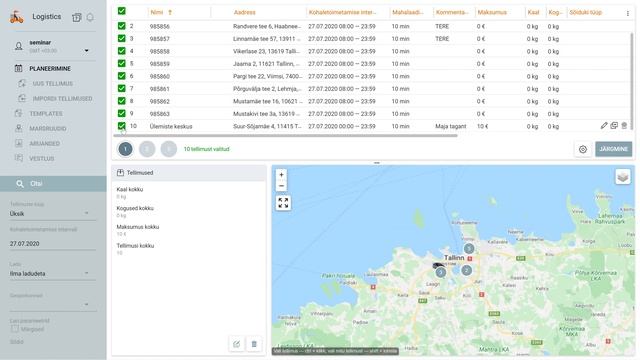Click the Tellimused panel header icon
This screenshot has height=360, width=640.
pyautogui.click(x=120, y=173)
